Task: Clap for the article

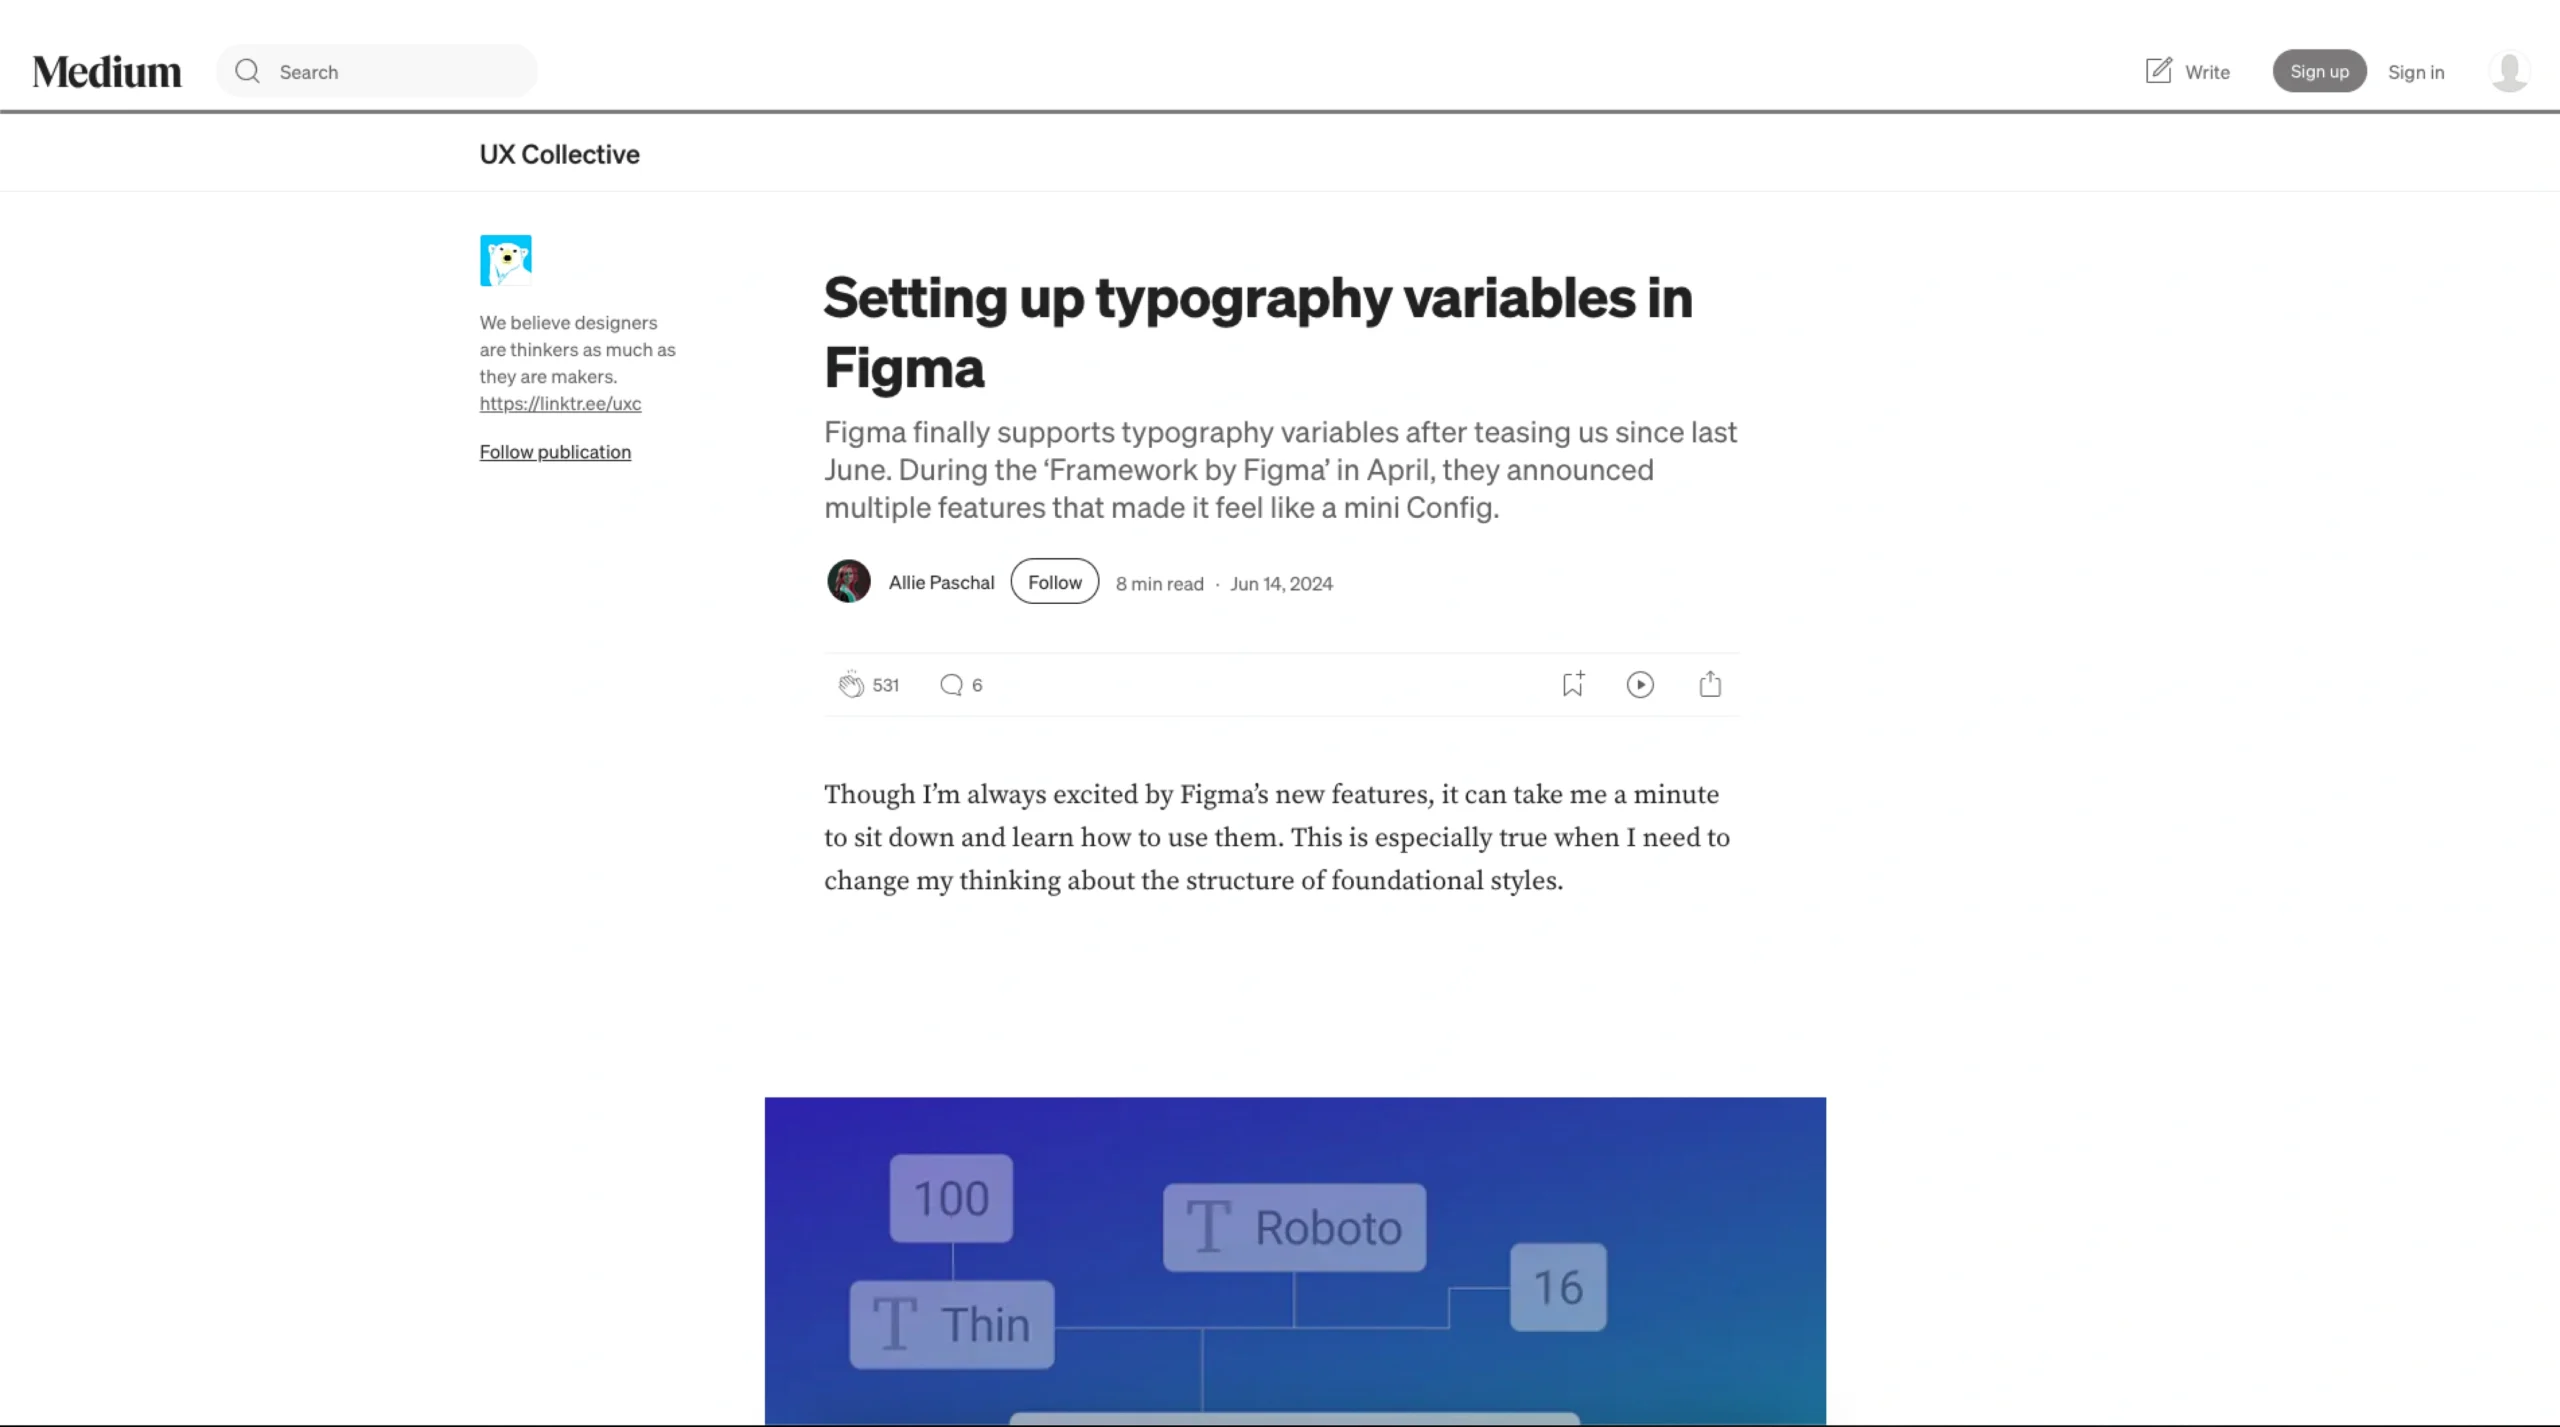Action: (850, 684)
